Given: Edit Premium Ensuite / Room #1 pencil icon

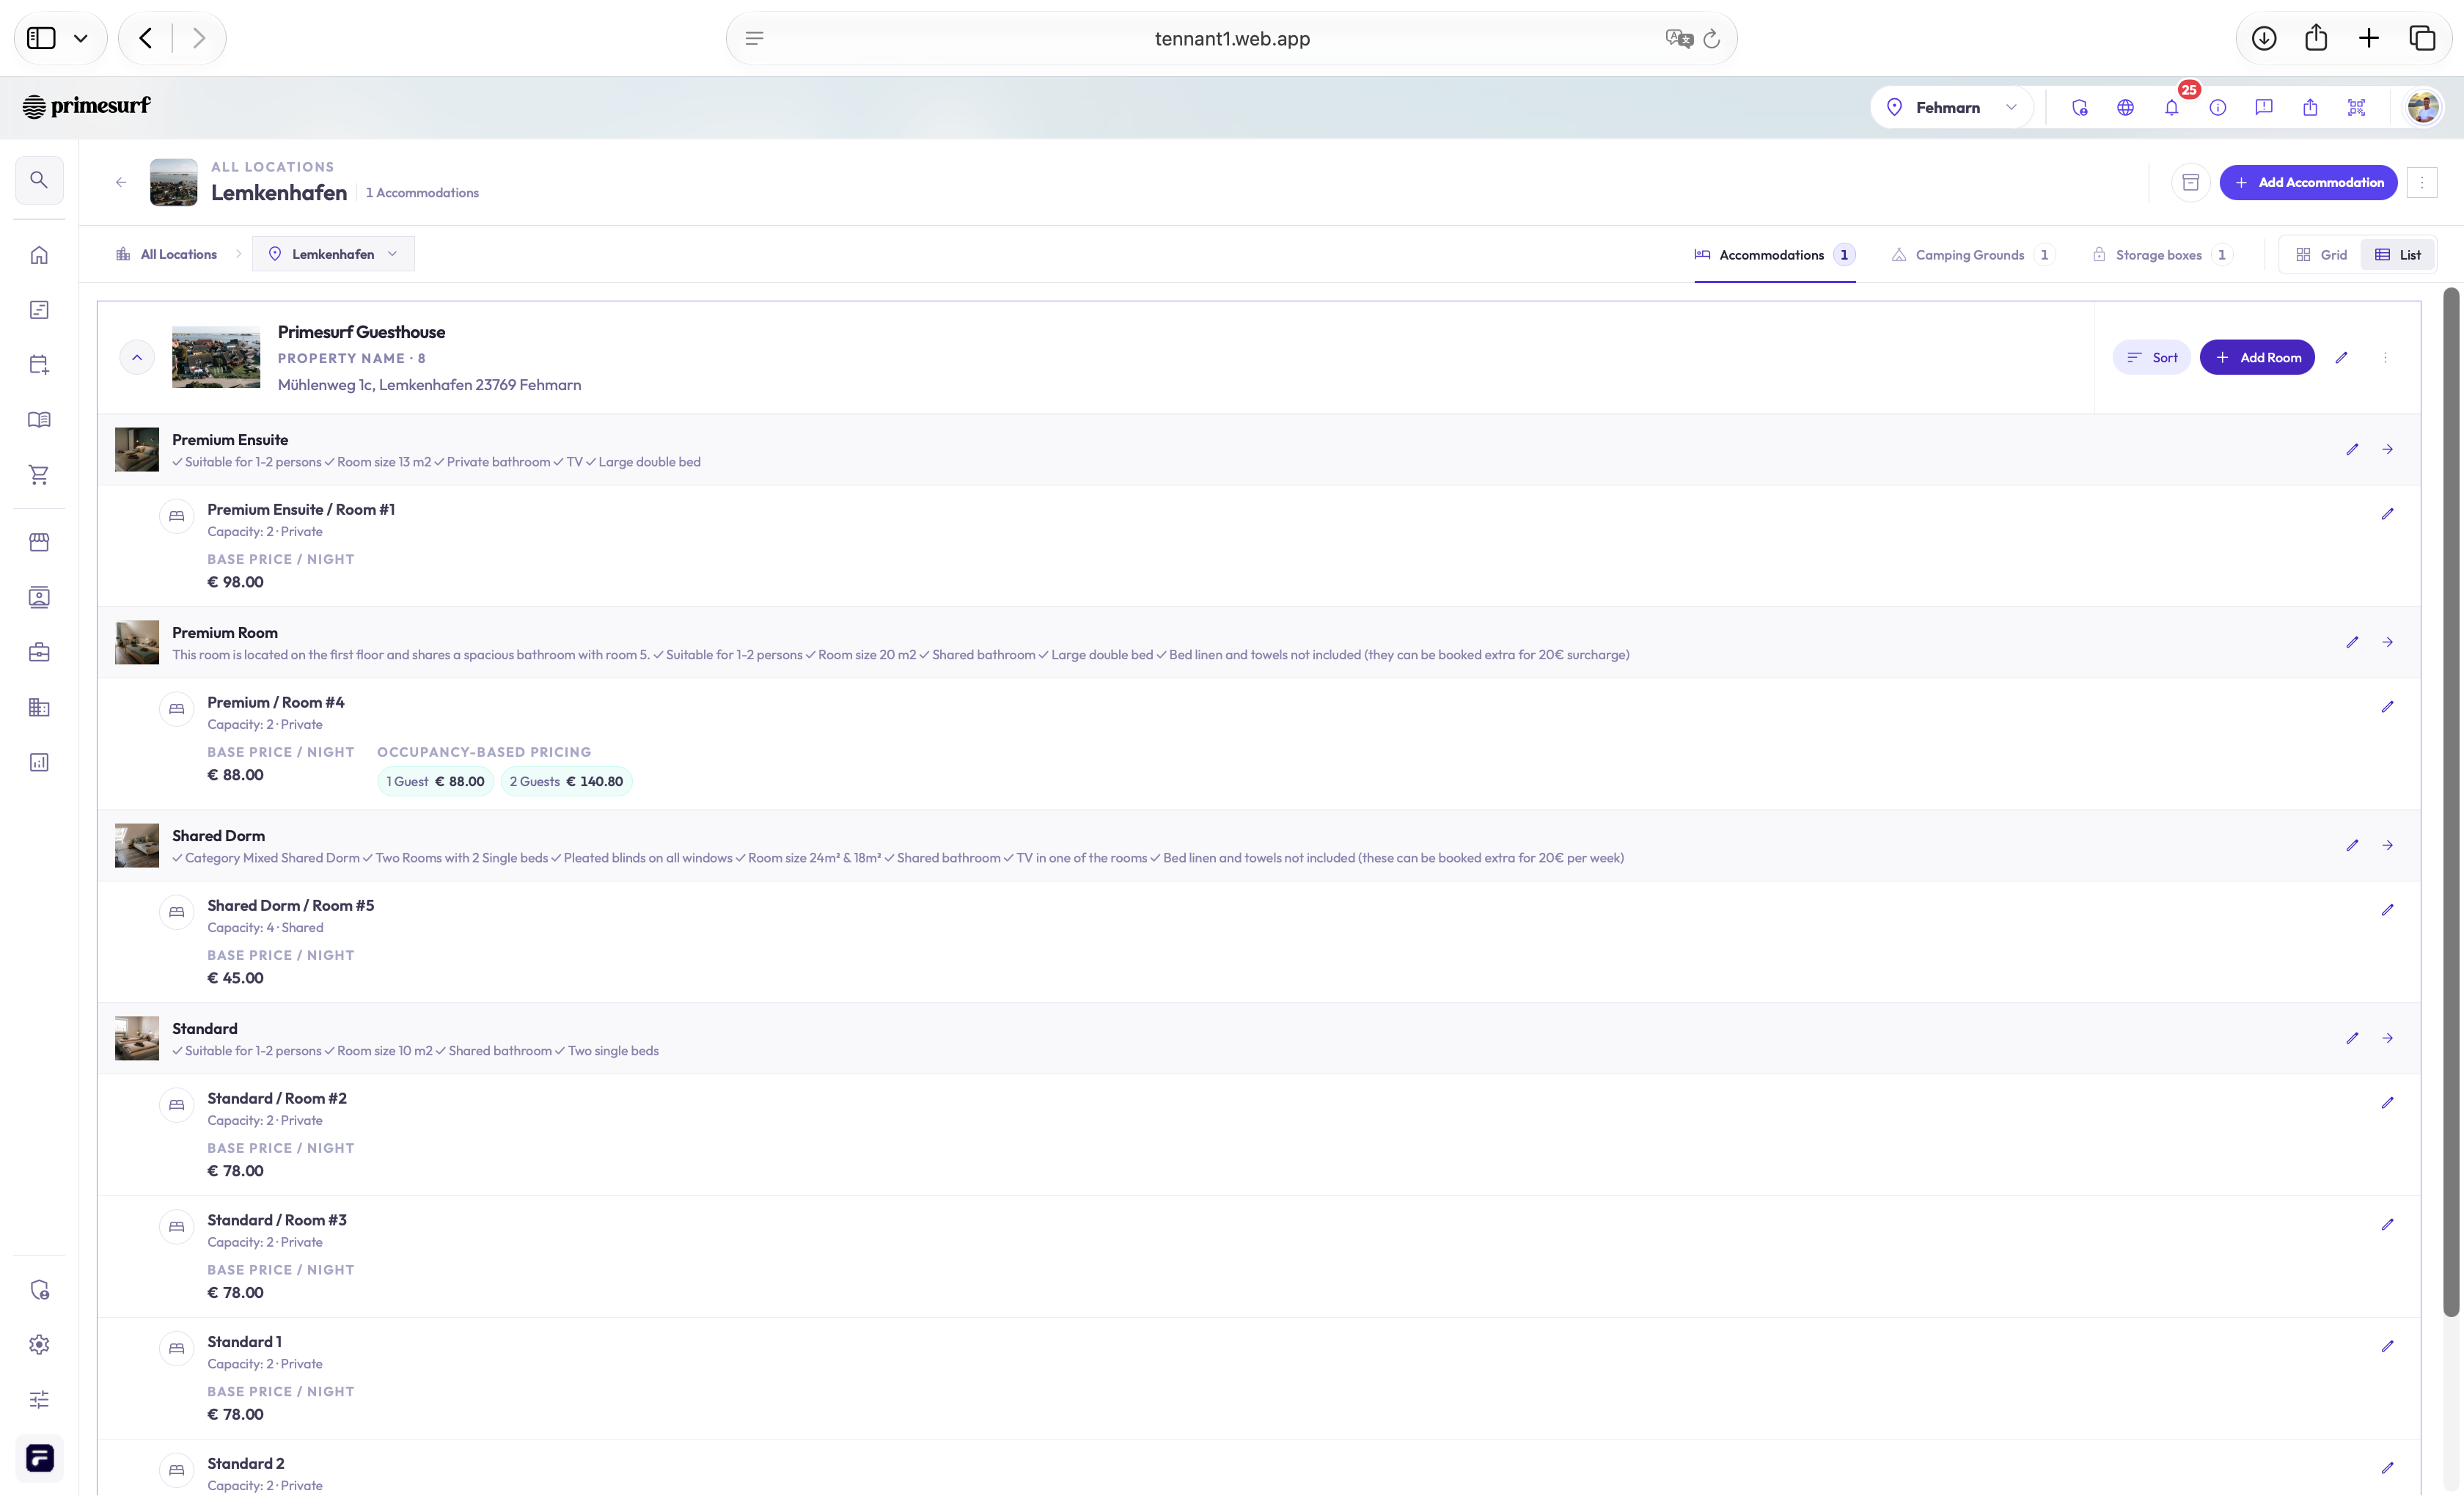Looking at the screenshot, I should (2387, 514).
